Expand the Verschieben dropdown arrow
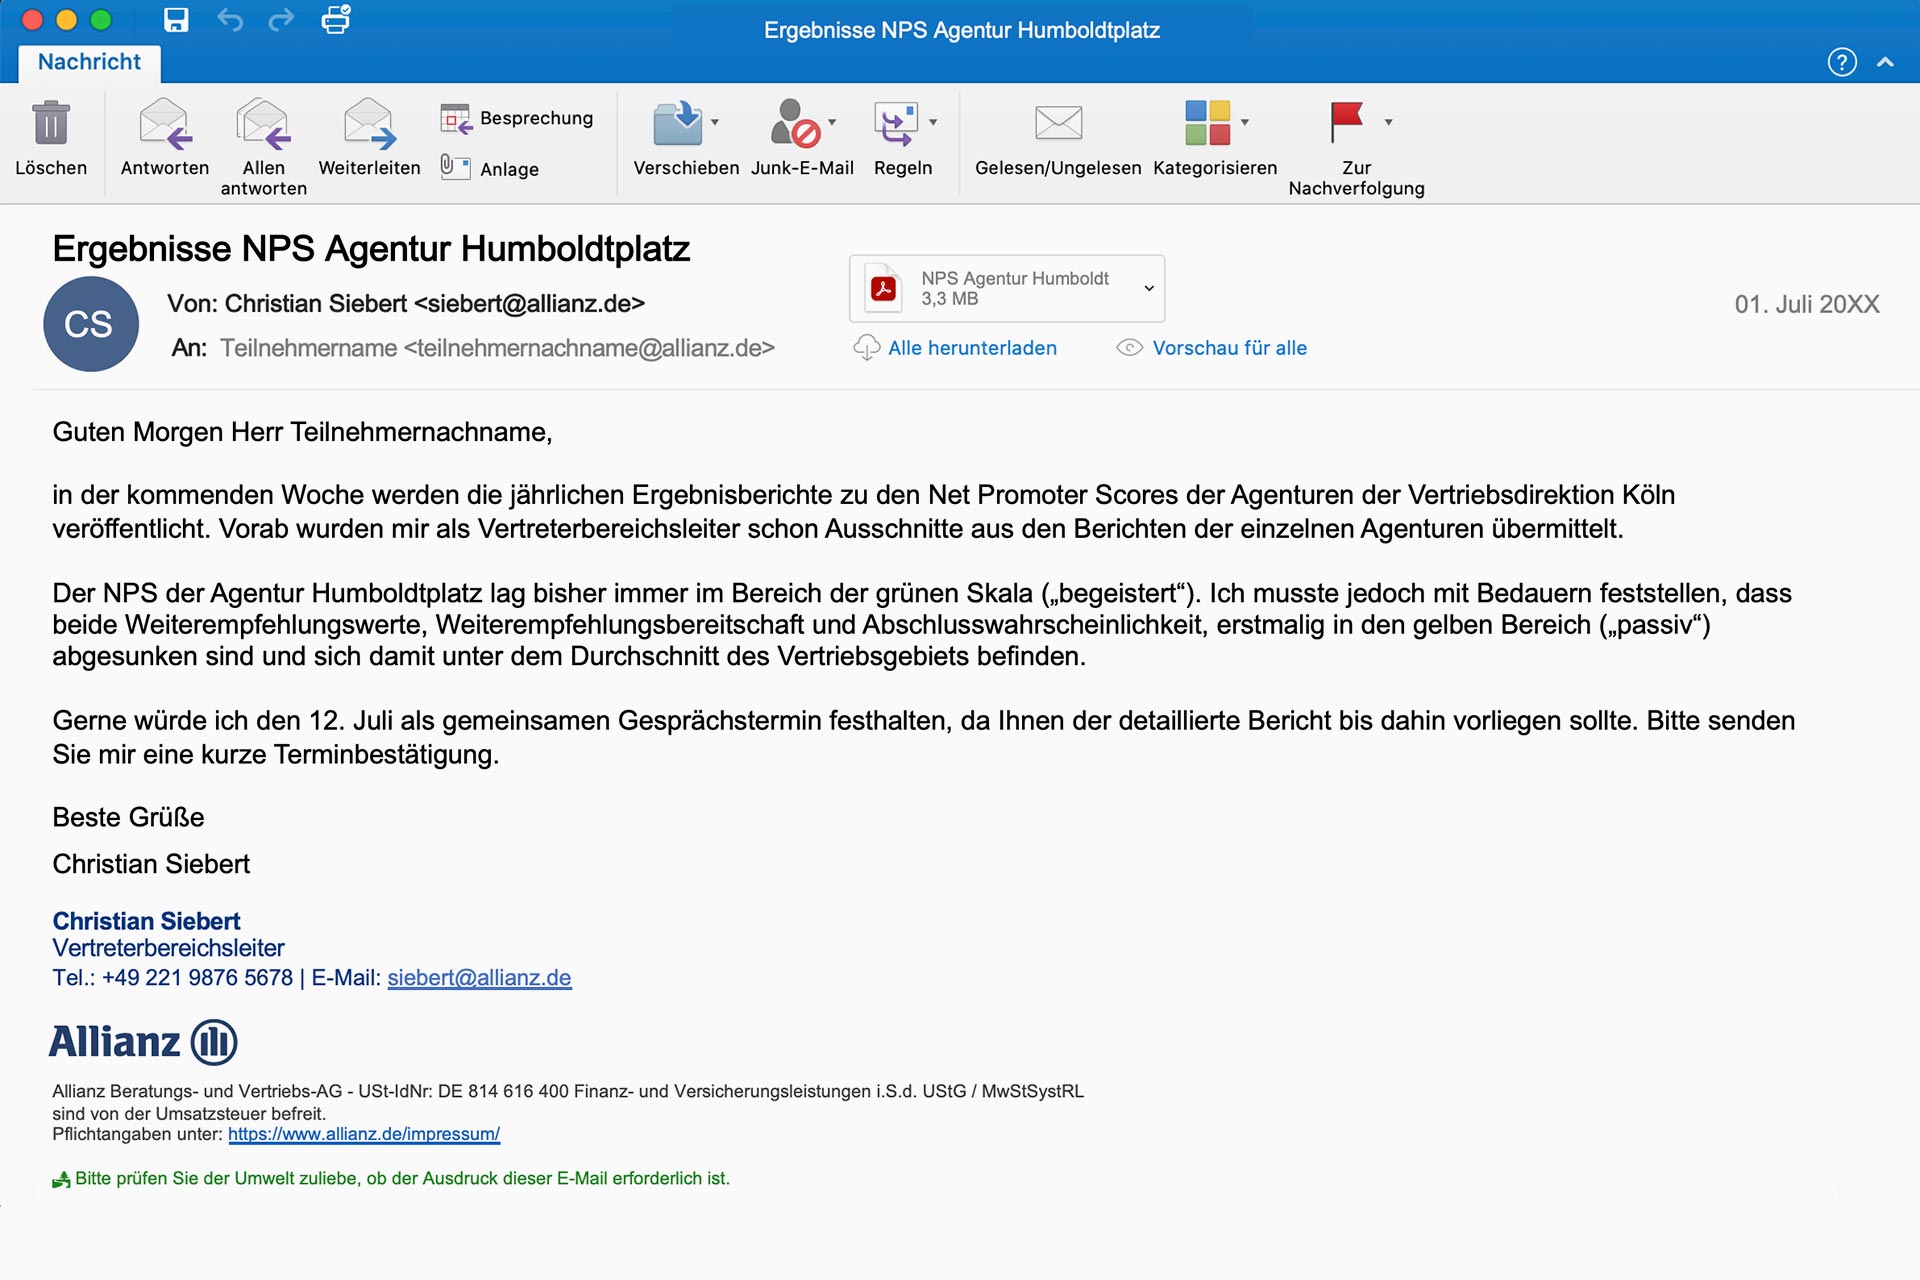The image size is (1920, 1280). coord(715,122)
